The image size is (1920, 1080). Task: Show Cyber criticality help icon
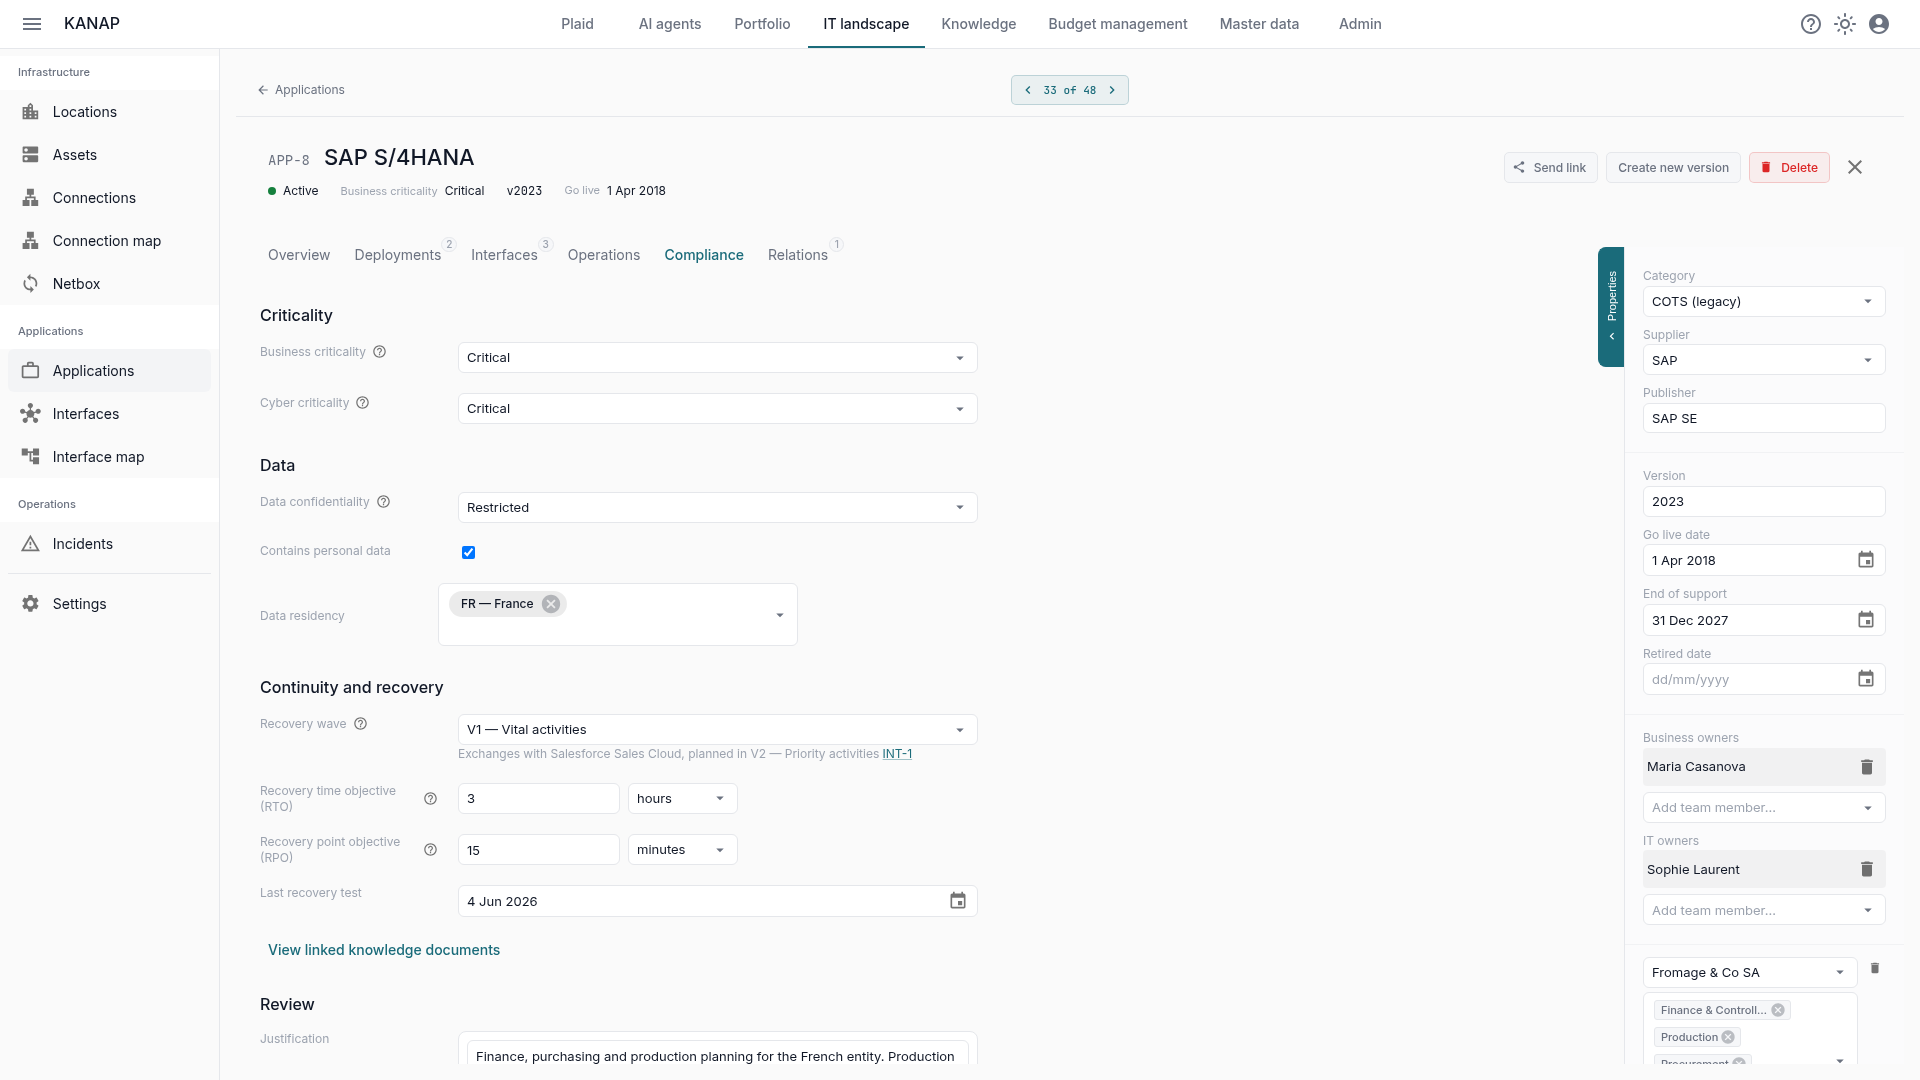pyautogui.click(x=363, y=403)
